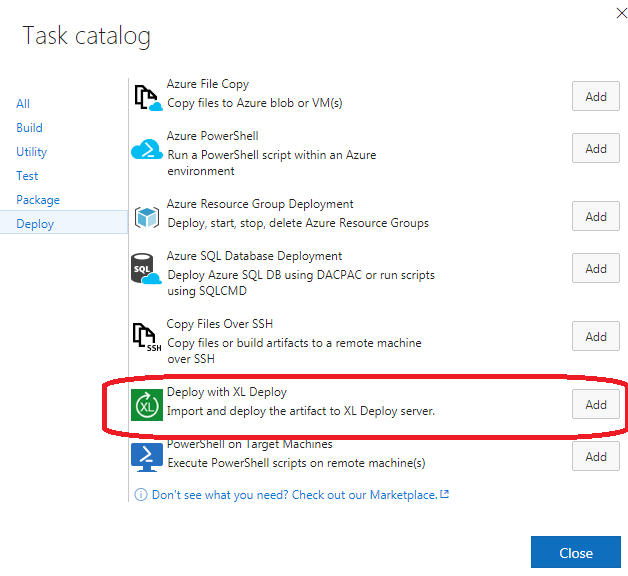Add the Copy Files Over SSH task
The image size is (628, 576).
(596, 336)
